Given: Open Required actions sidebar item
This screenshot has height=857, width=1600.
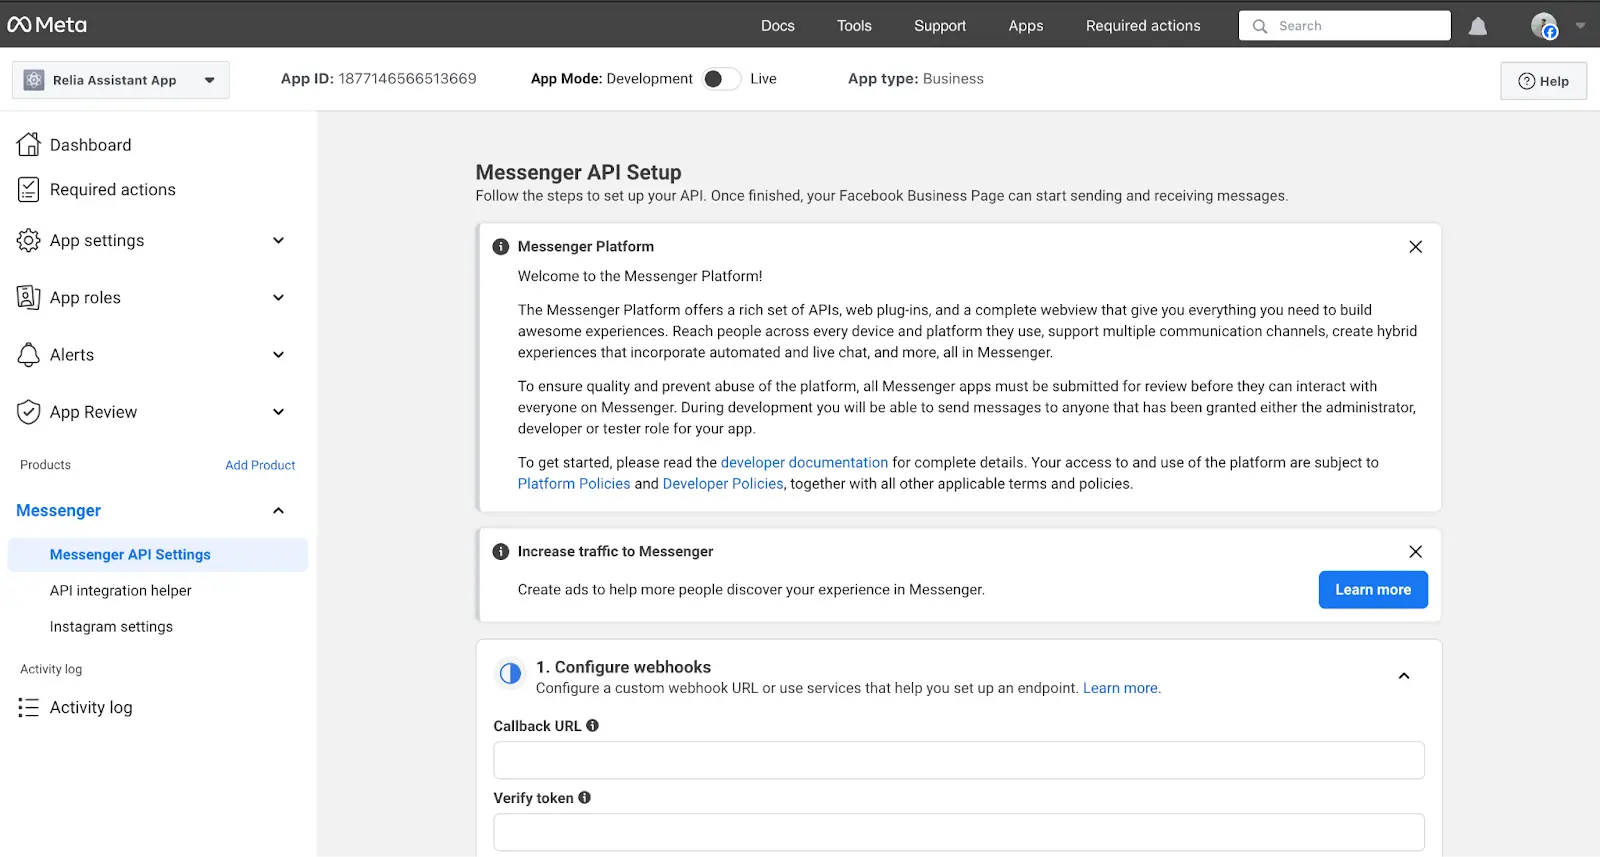Looking at the screenshot, I should pyautogui.click(x=113, y=190).
